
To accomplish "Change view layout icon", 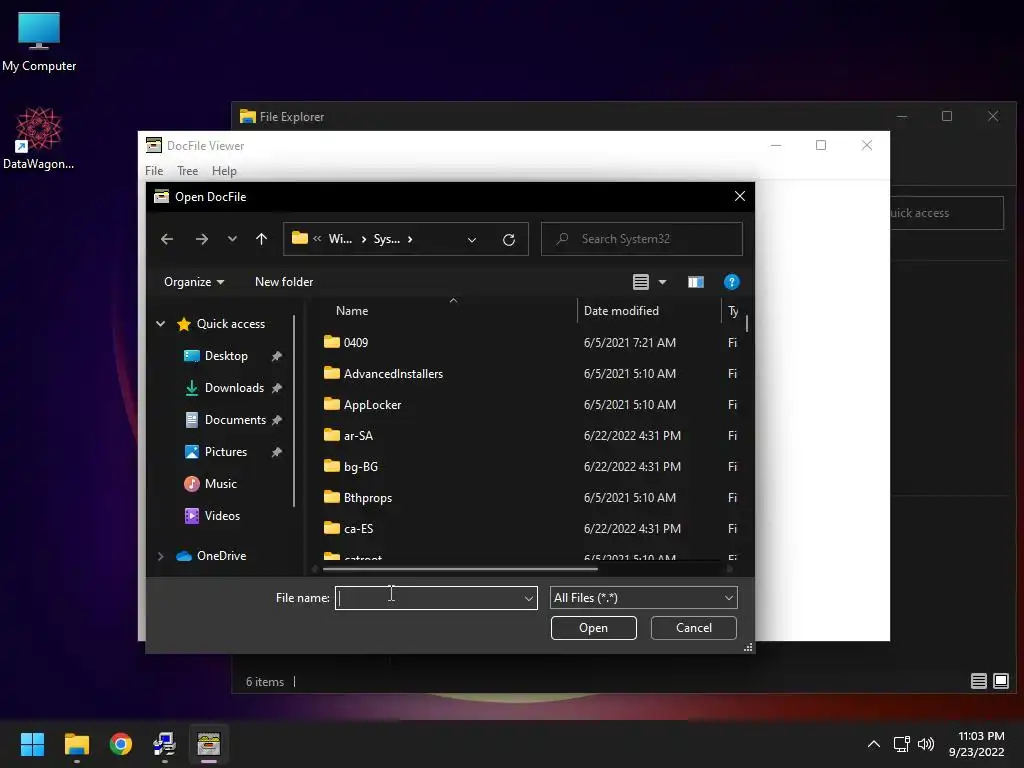I will (x=641, y=282).
